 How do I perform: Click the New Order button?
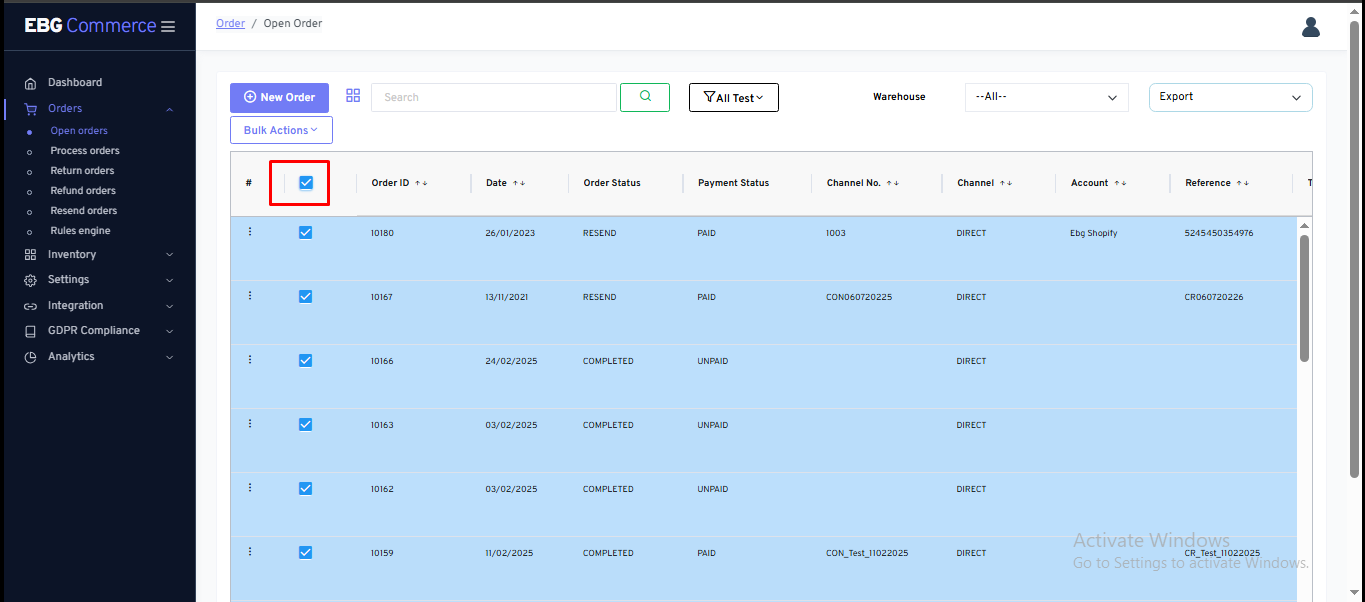click(x=279, y=97)
